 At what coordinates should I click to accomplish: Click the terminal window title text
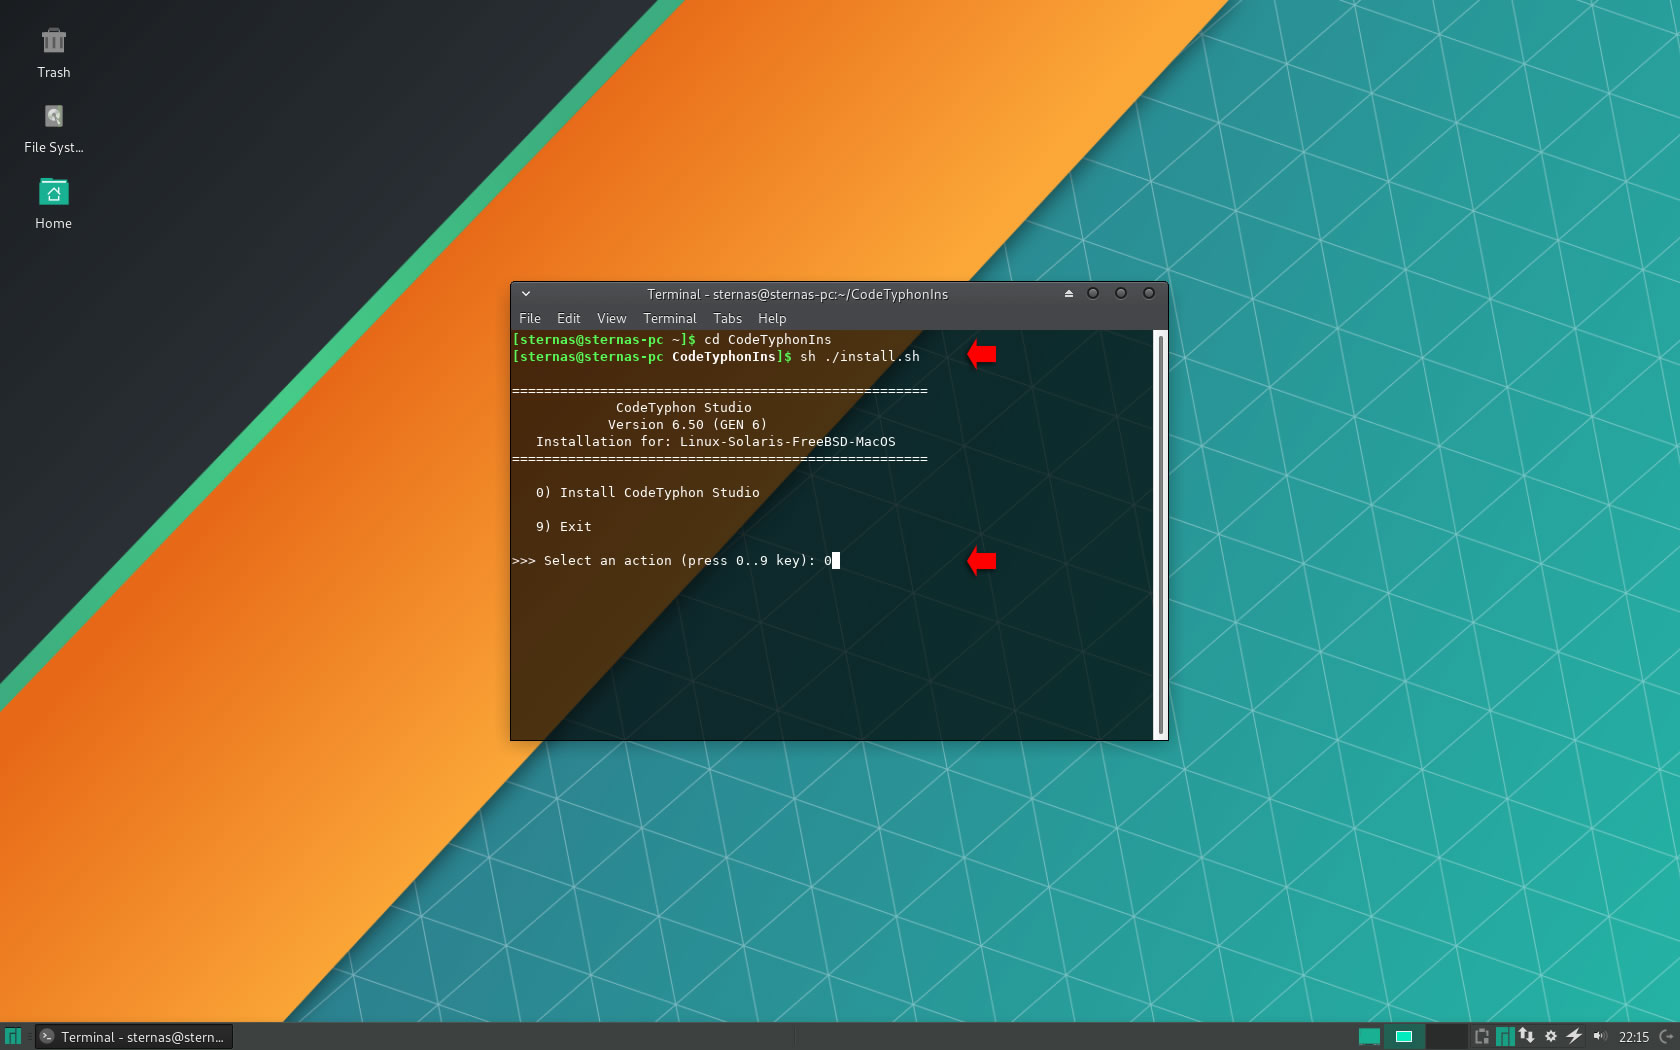tap(797, 294)
